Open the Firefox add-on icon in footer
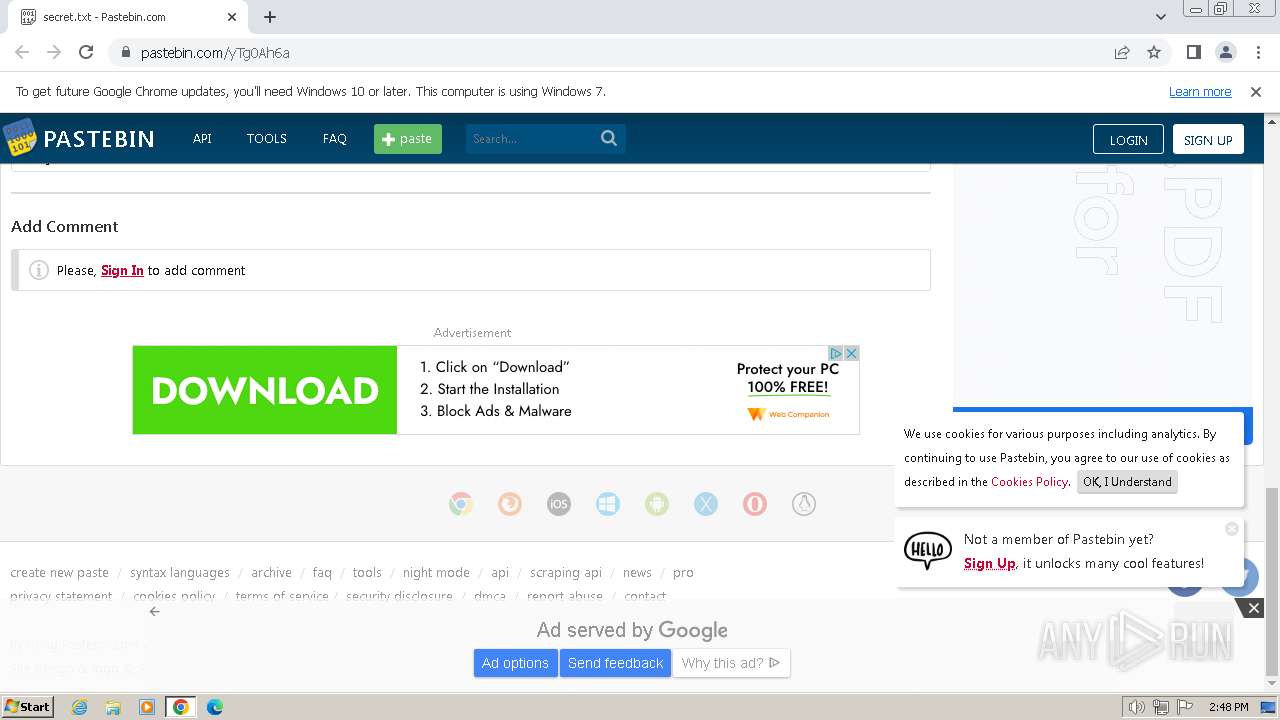 tap(510, 504)
